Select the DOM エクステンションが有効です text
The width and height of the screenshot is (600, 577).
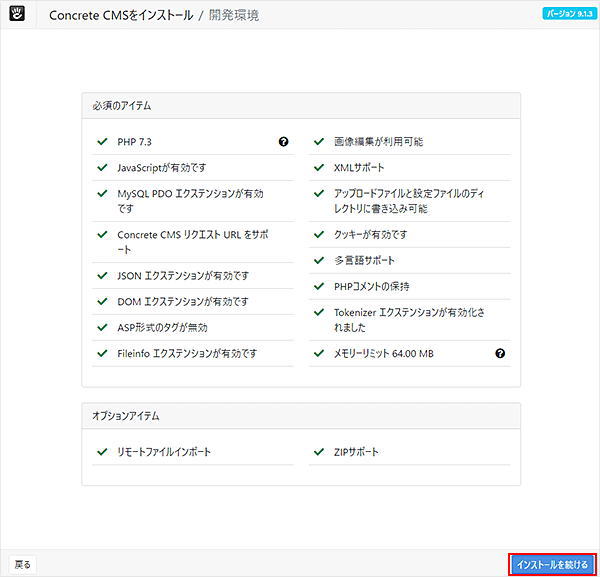pyautogui.click(x=183, y=302)
